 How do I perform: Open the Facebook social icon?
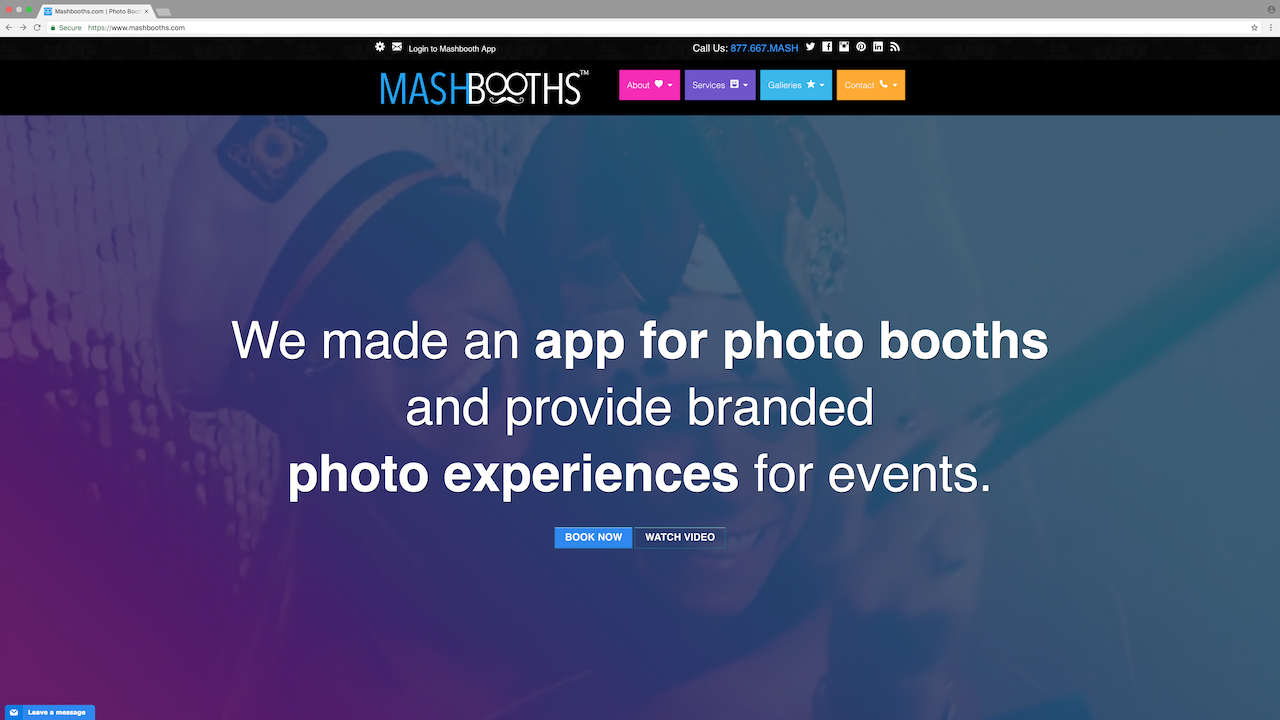pos(827,47)
